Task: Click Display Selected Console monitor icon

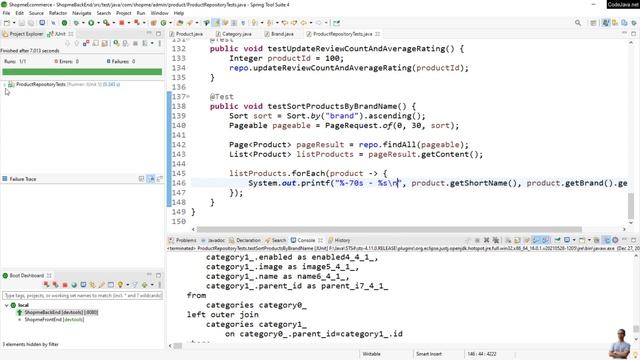Action: [567, 240]
